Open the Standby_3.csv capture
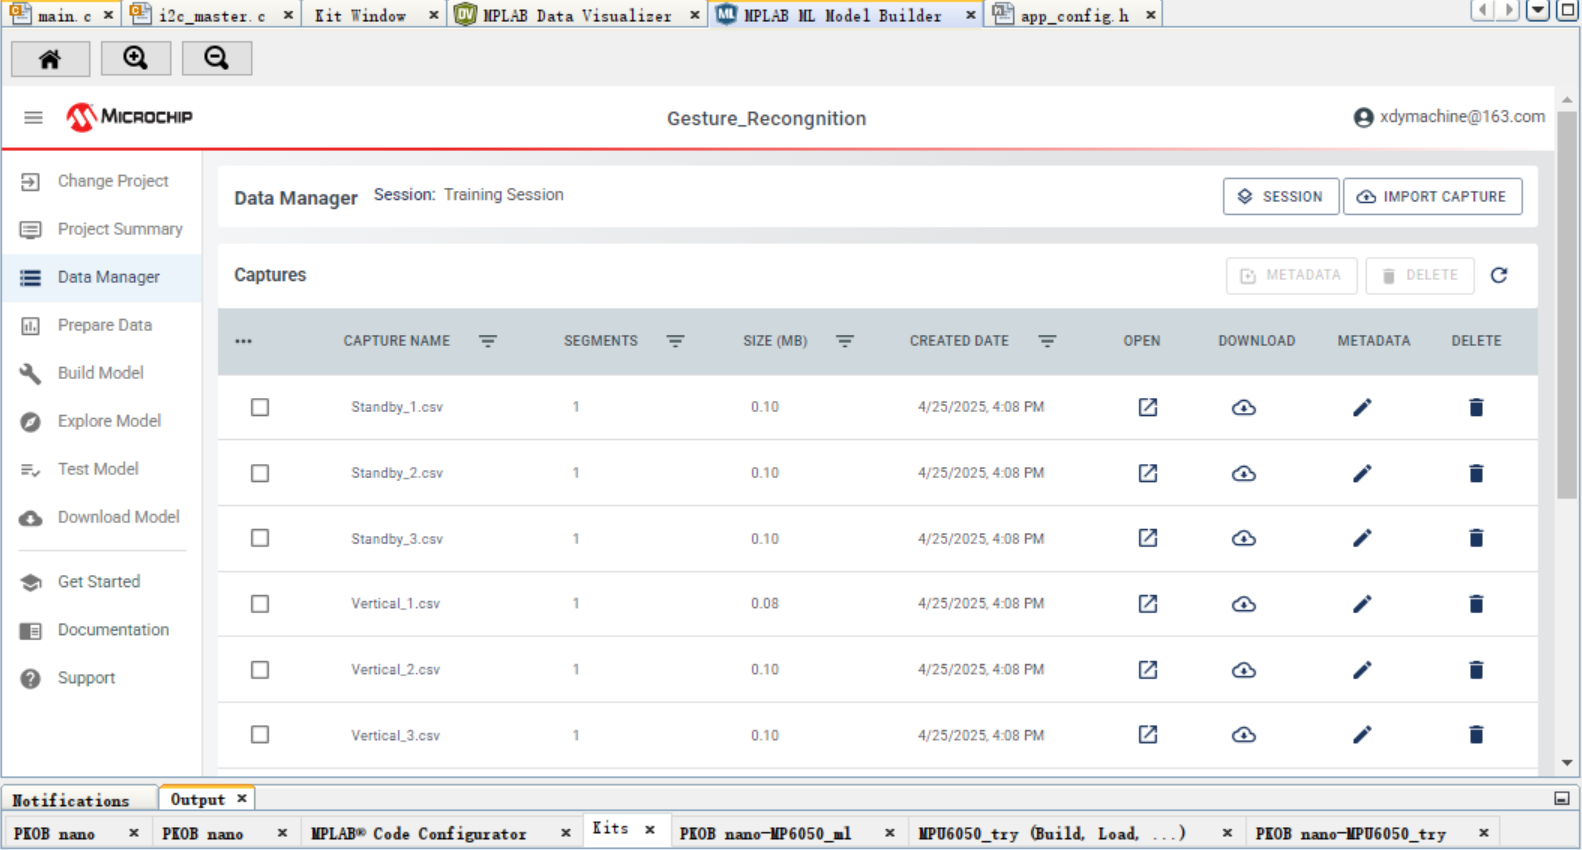Image resolution: width=1582 pixels, height=850 pixels. tap(1148, 538)
